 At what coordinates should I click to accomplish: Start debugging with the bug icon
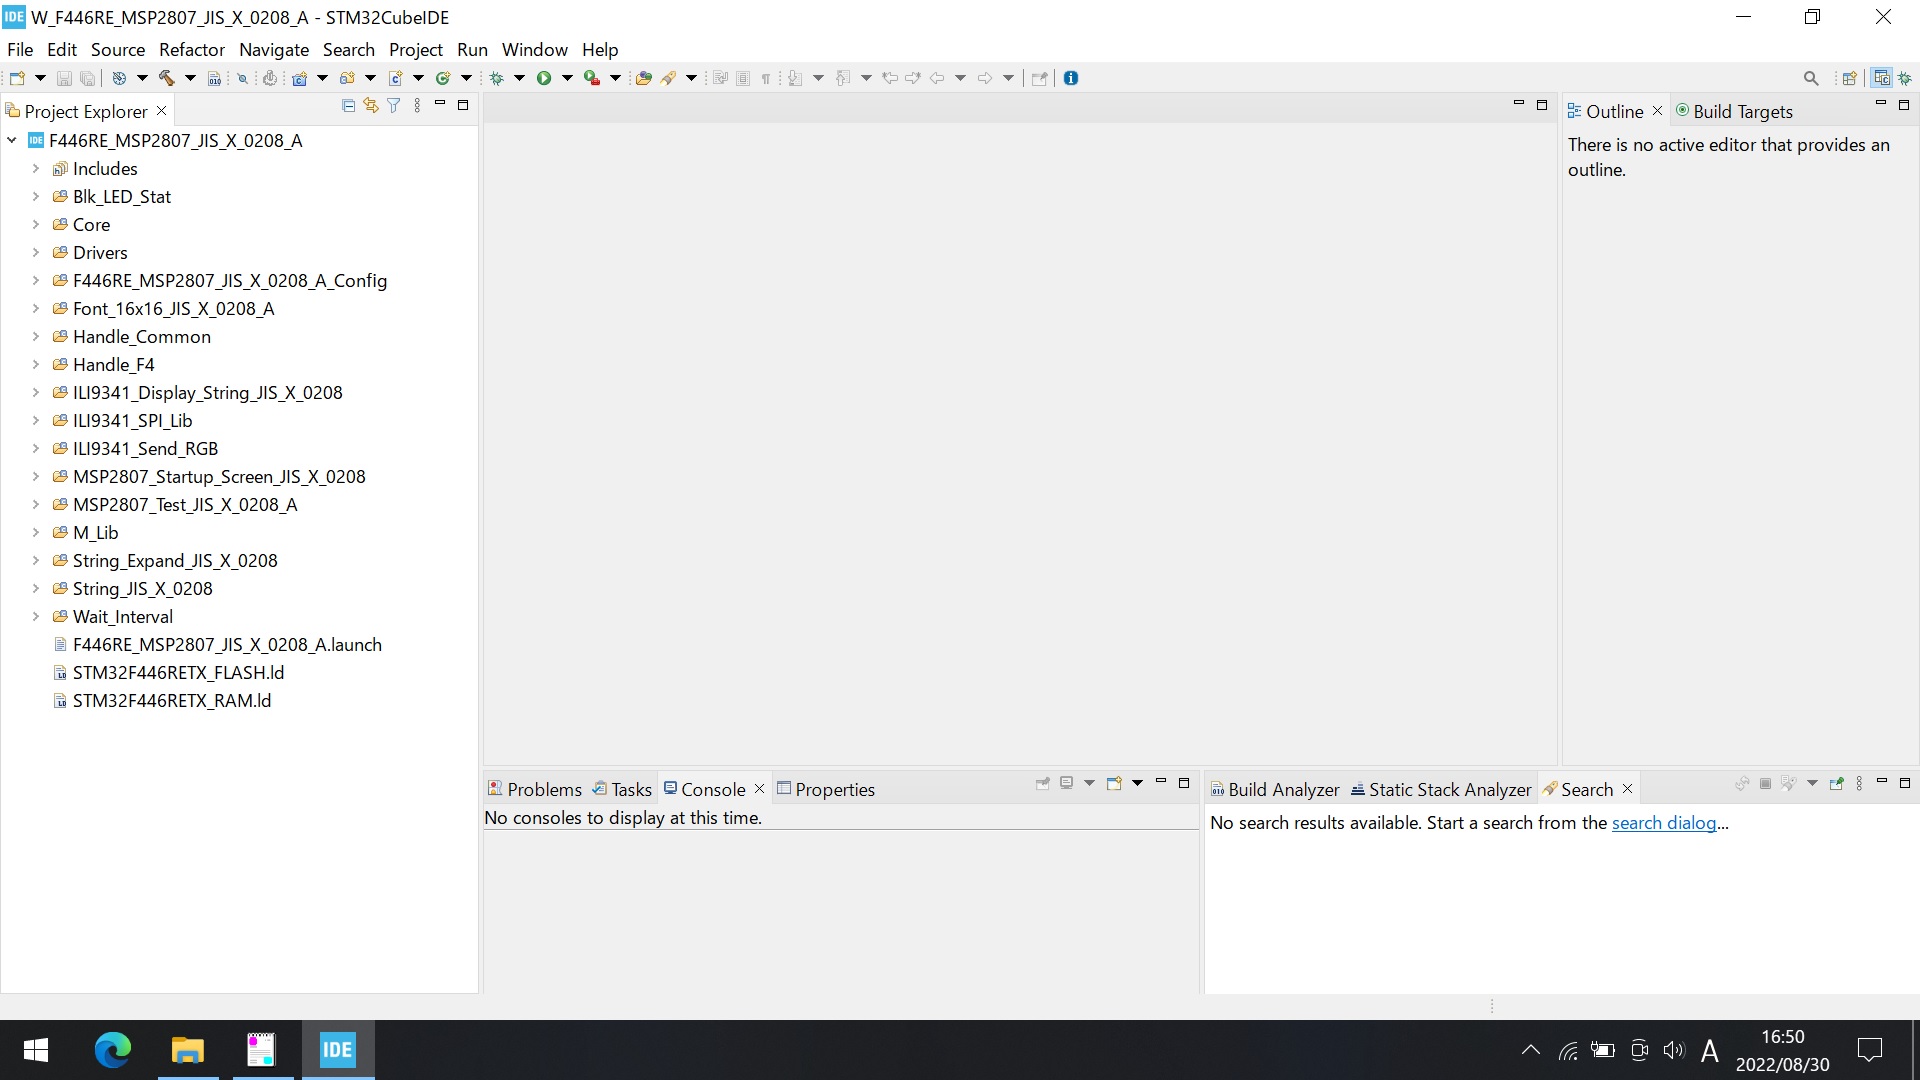coord(496,78)
